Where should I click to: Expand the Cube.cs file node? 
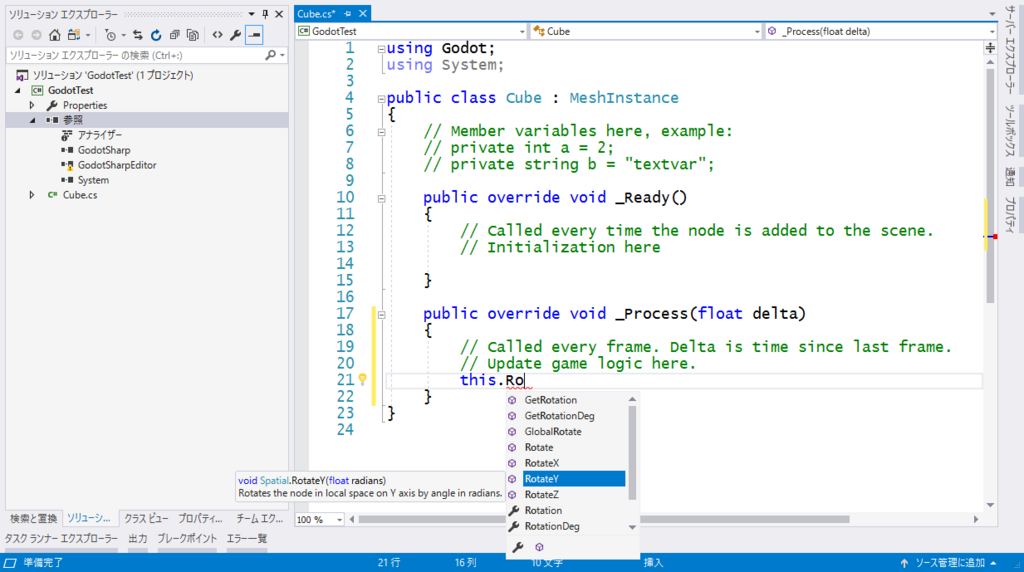tap(32, 195)
